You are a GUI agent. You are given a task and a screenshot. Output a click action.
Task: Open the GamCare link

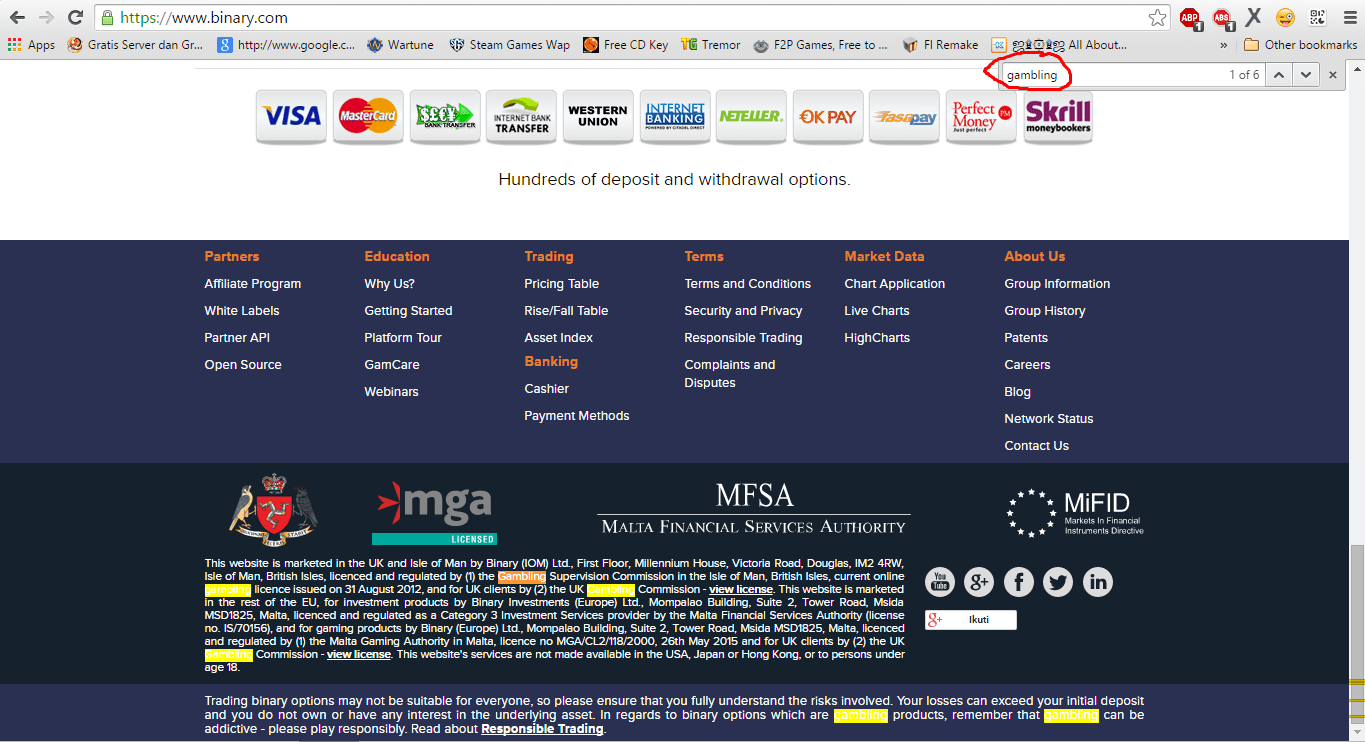(x=392, y=365)
